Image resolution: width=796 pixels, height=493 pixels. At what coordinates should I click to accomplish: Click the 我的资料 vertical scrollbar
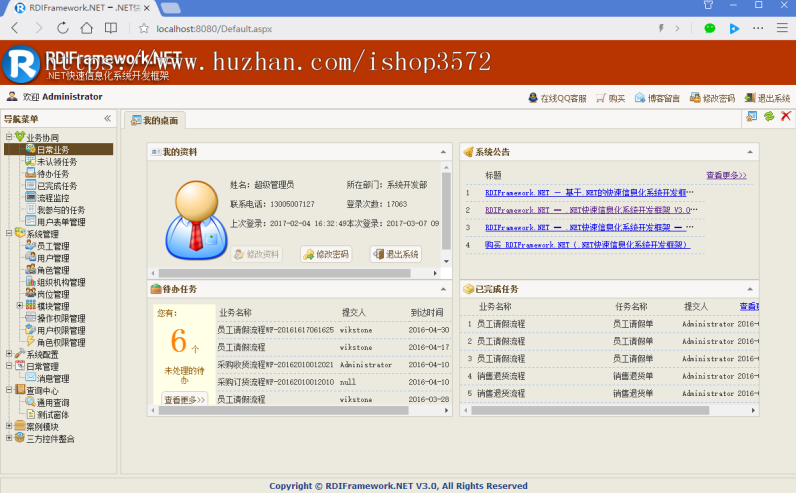(446, 211)
